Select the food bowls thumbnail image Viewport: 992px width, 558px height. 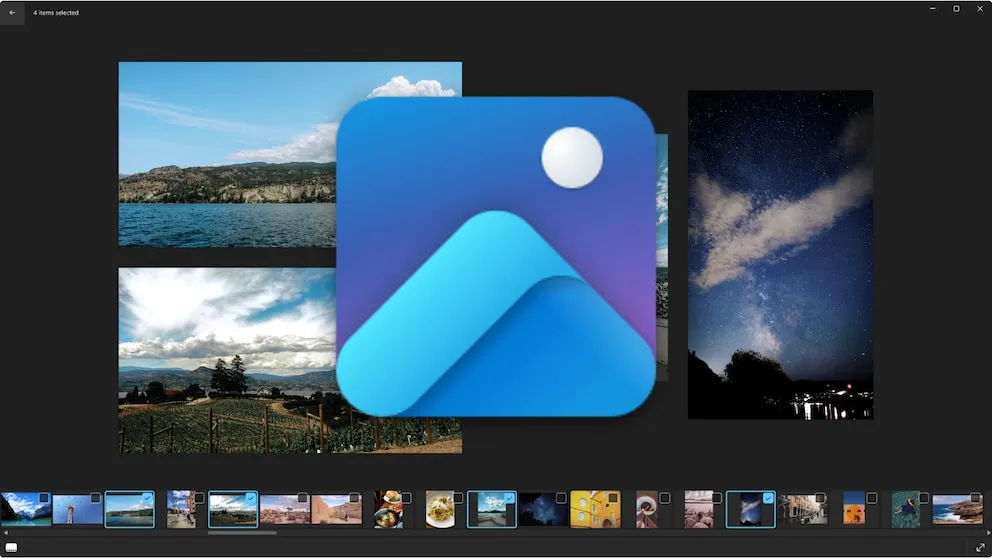pos(388,510)
